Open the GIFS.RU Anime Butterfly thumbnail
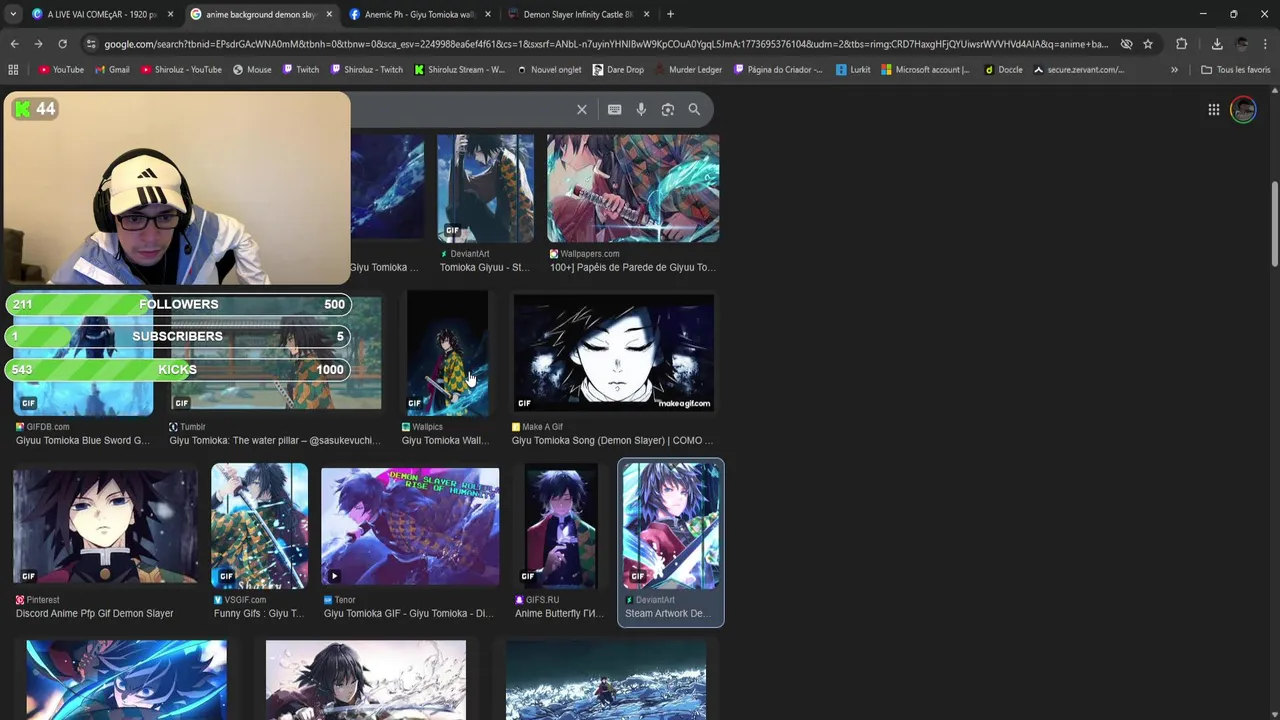The width and height of the screenshot is (1280, 720). point(560,526)
